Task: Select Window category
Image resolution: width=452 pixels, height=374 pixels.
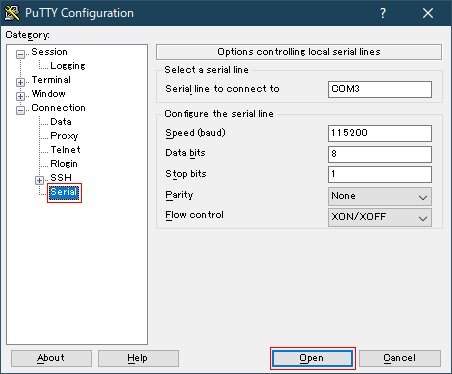Action: (48, 94)
